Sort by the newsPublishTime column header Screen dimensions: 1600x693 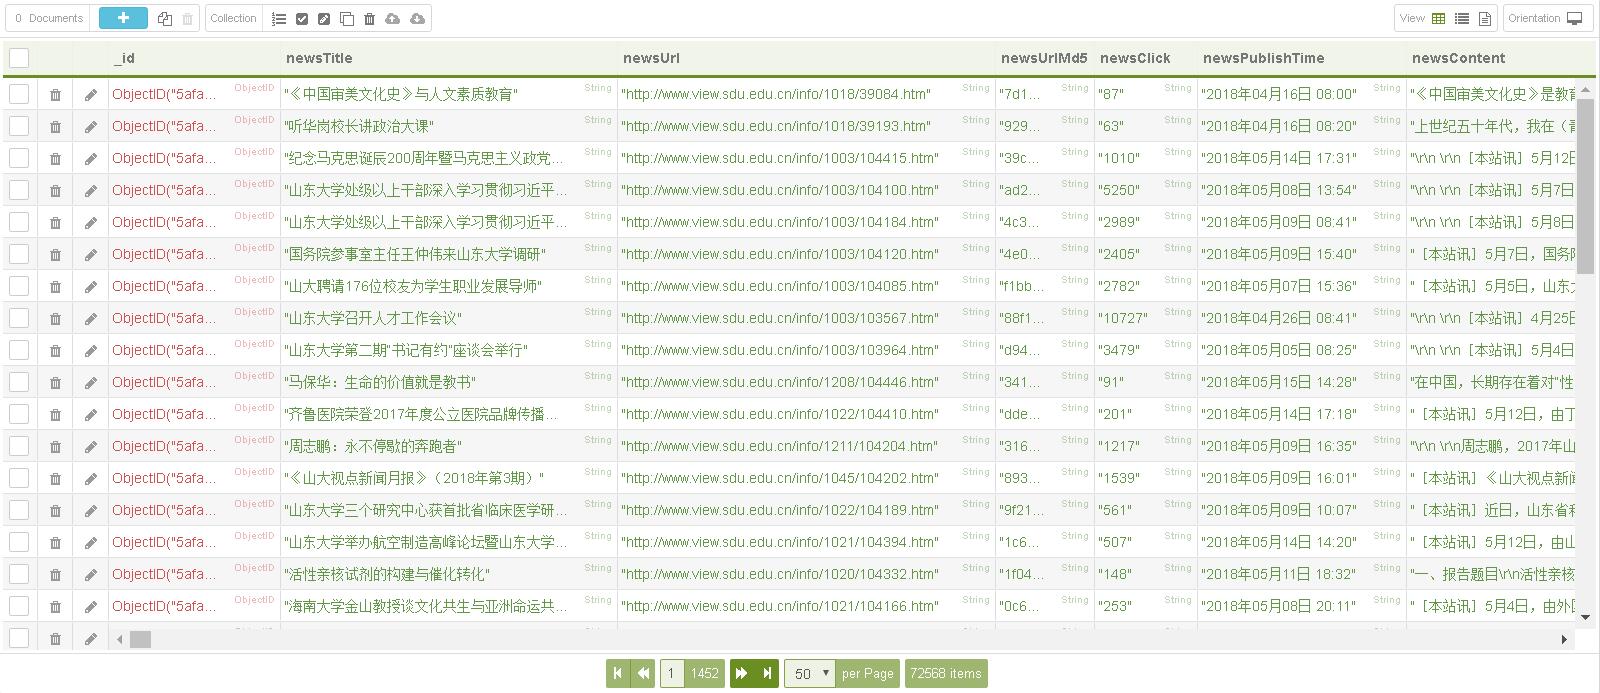pos(1263,58)
